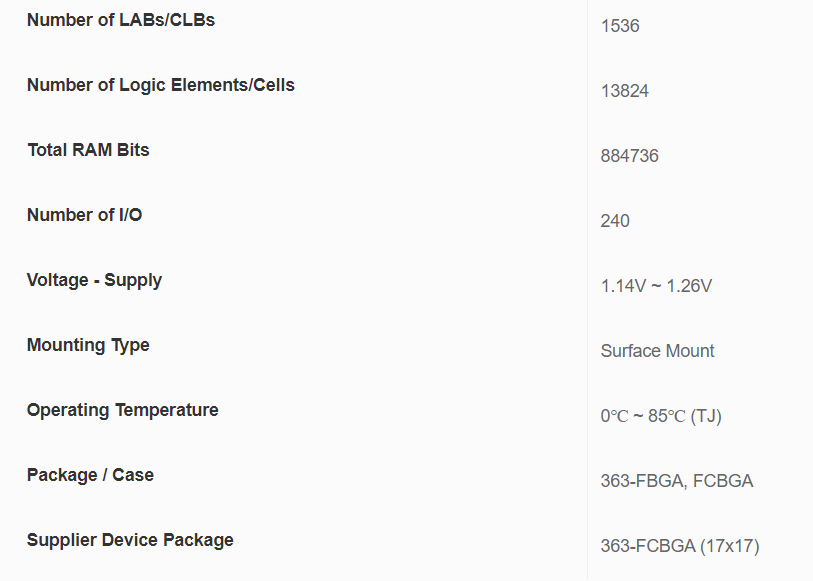The image size is (813, 581).
Task: Click the 'Mounting Type' label
Action: click(88, 345)
